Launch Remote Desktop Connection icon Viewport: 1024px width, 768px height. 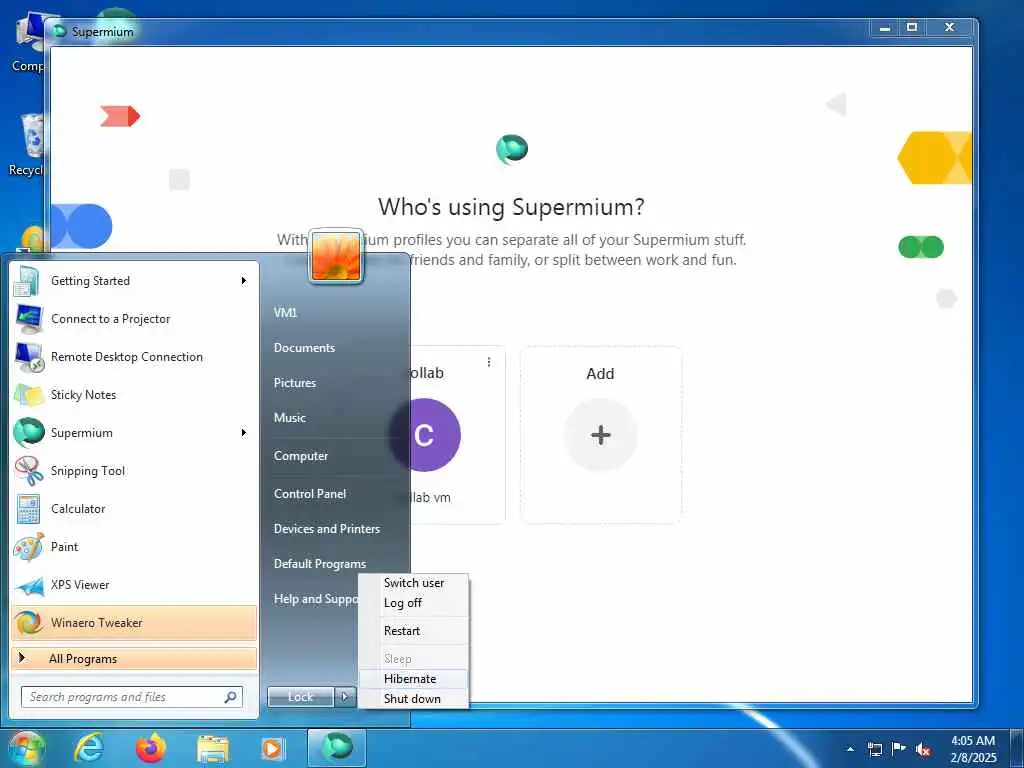[x=28, y=357]
